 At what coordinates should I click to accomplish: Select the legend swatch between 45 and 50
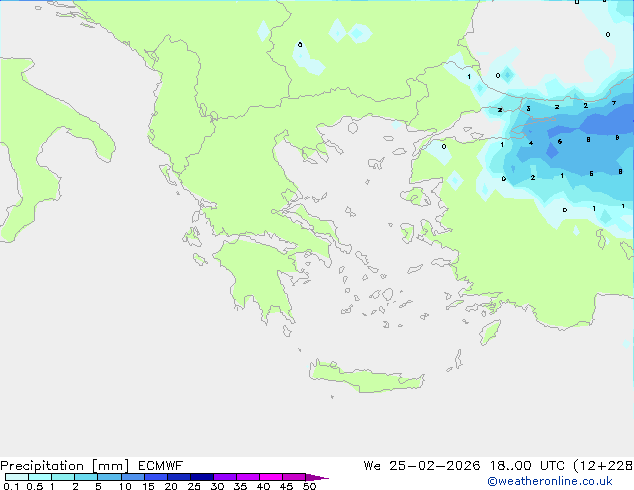[x=294, y=477]
